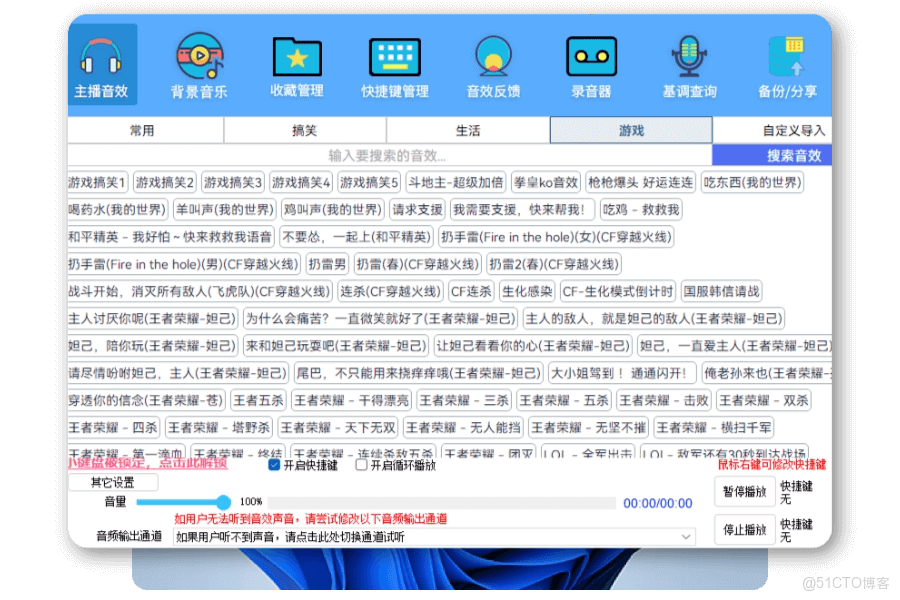Play 扔雷2(春)(CF穿越火线) sound
This screenshot has width=900, height=600.
tap(553, 264)
